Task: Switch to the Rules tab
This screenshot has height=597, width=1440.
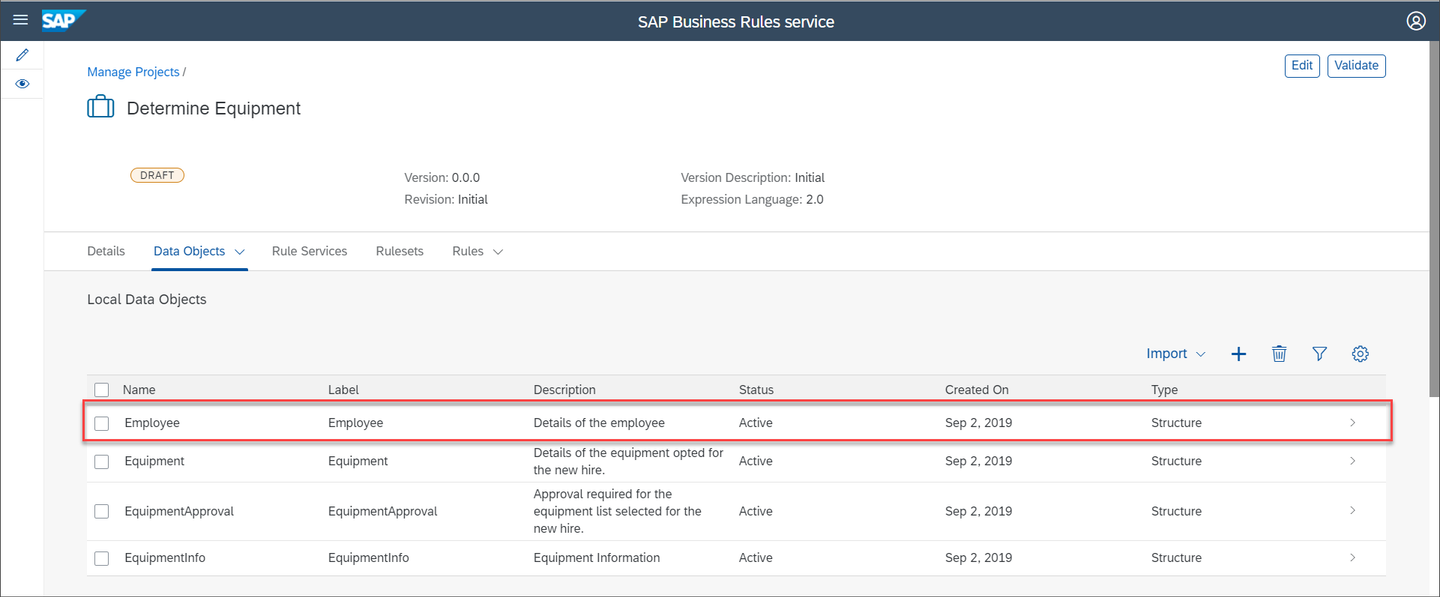Action: tap(468, 251)
